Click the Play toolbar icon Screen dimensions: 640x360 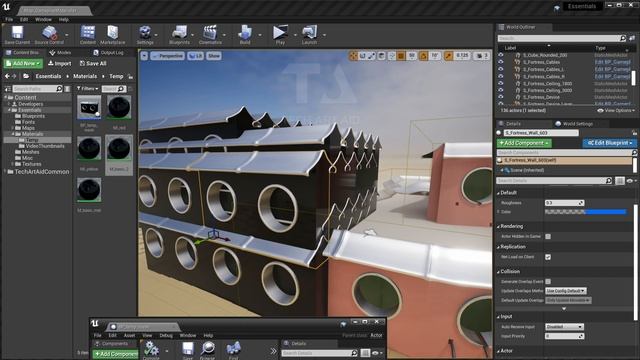tap(280, 34)
